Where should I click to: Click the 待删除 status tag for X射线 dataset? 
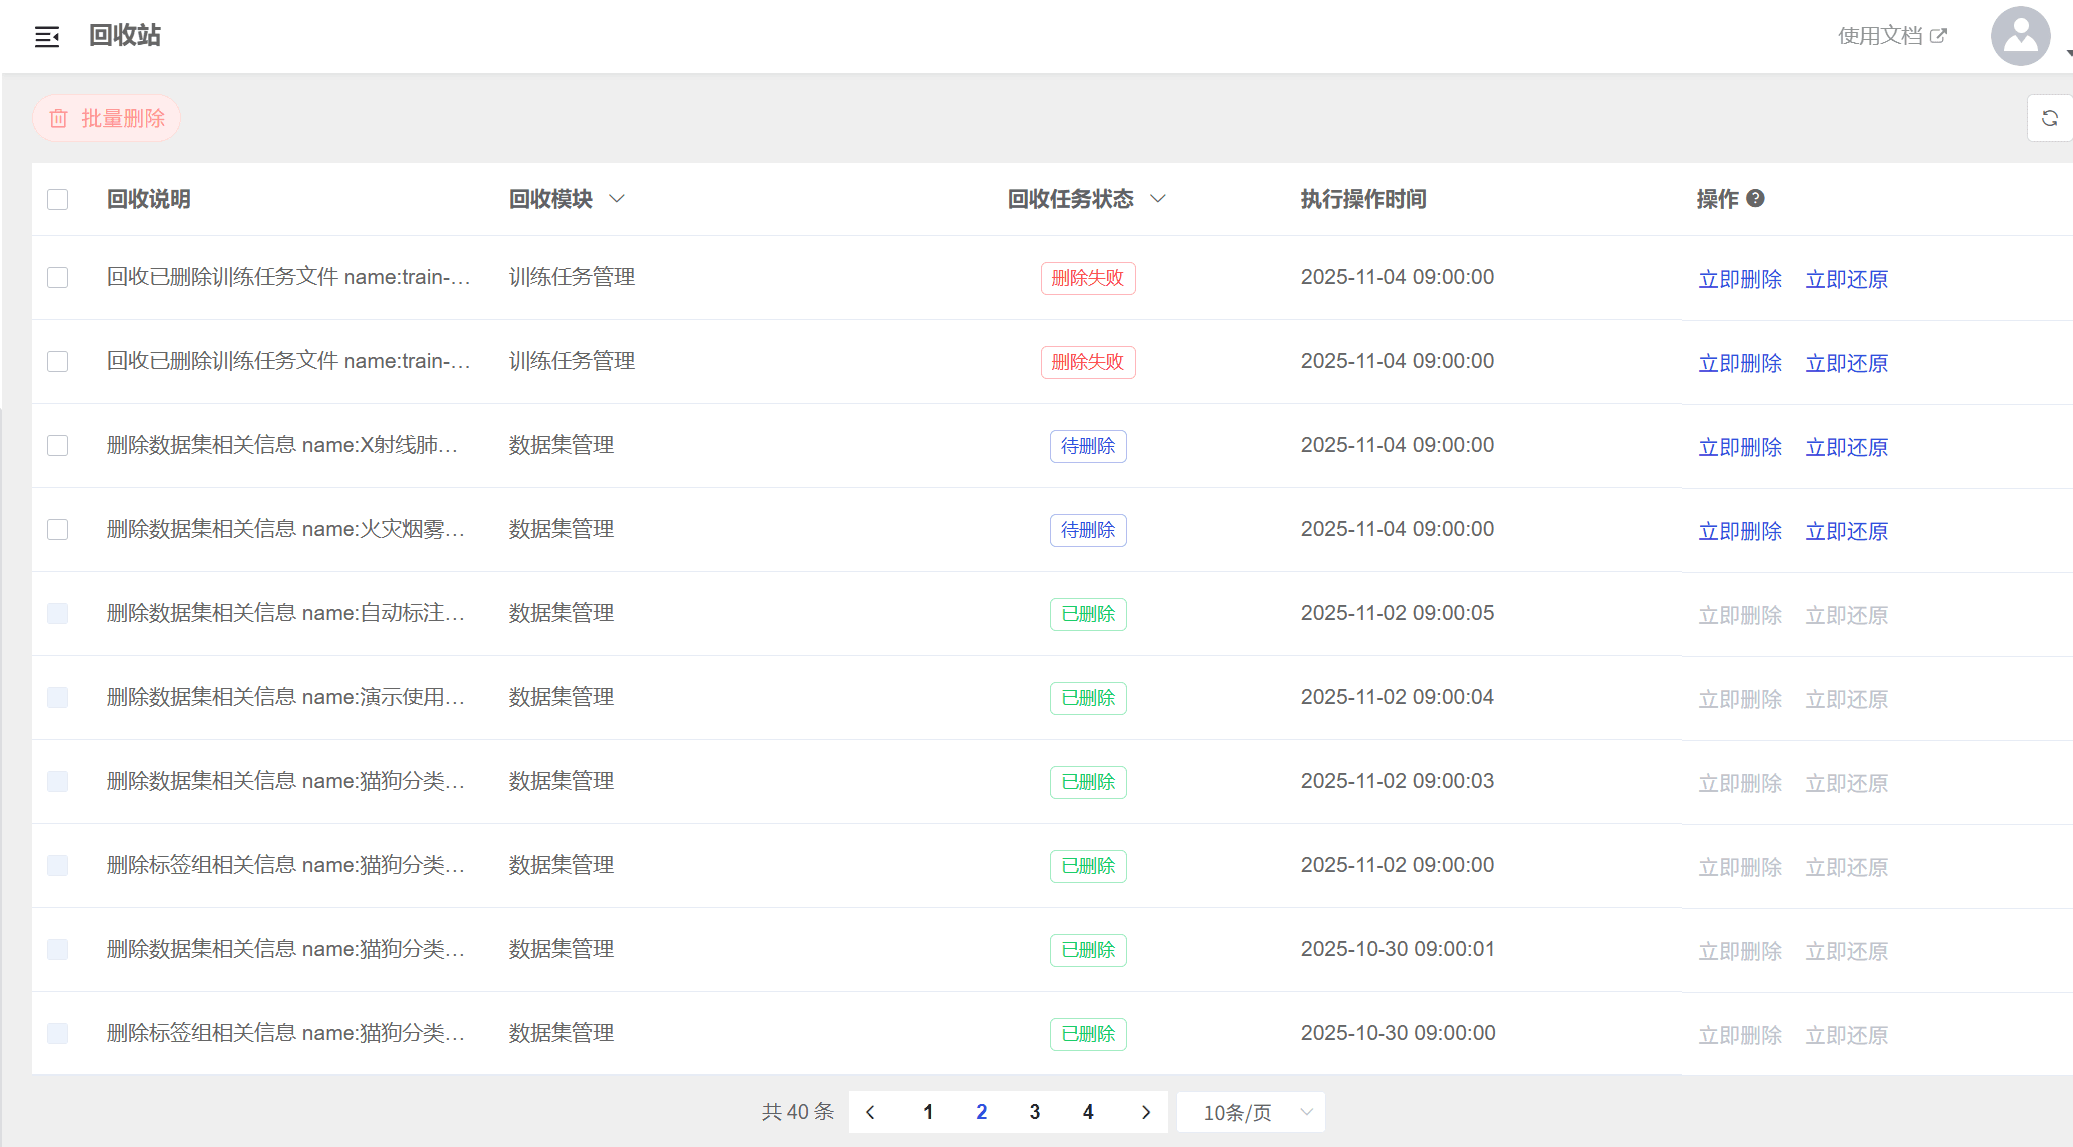(x=1087, y=446)
